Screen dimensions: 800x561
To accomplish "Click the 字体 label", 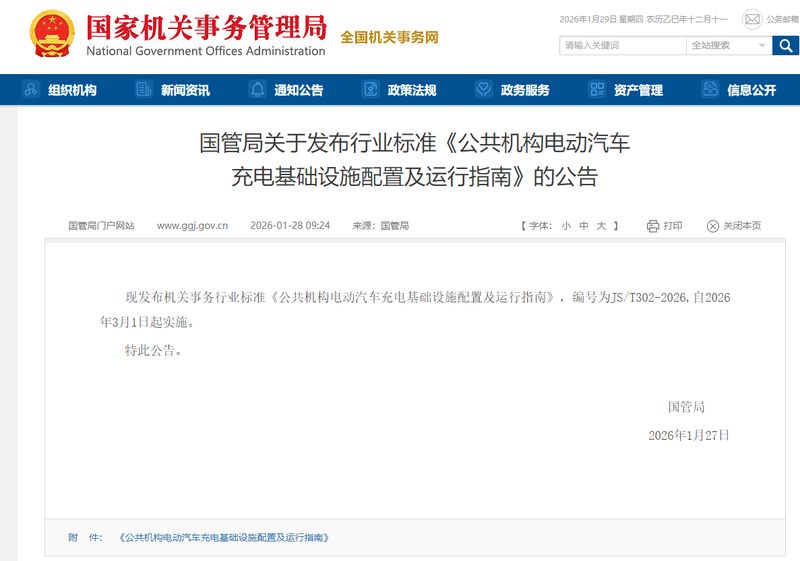I will [x=540, y=225].
